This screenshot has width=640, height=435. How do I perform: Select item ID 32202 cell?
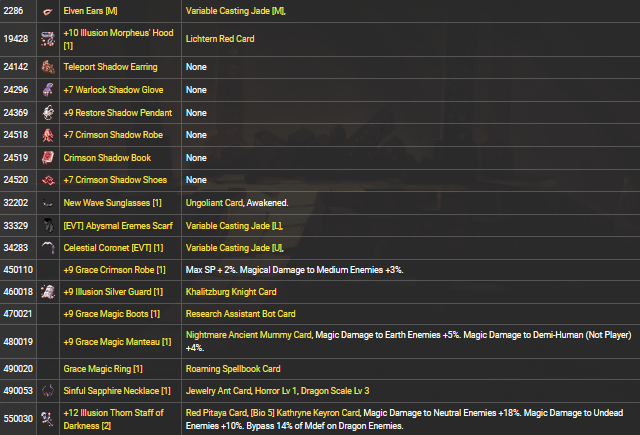click(x=18, y=203)
